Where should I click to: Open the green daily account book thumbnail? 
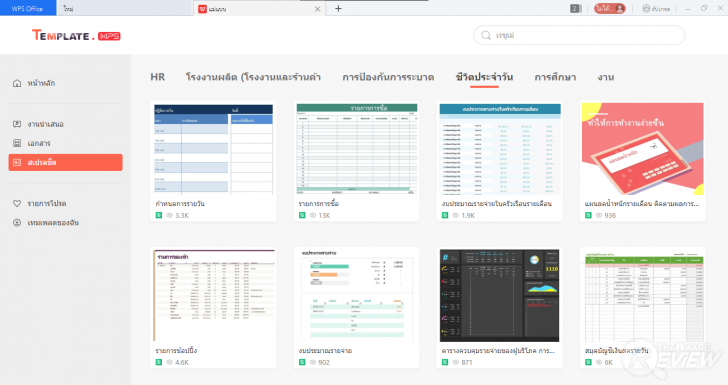coord(643,295)
